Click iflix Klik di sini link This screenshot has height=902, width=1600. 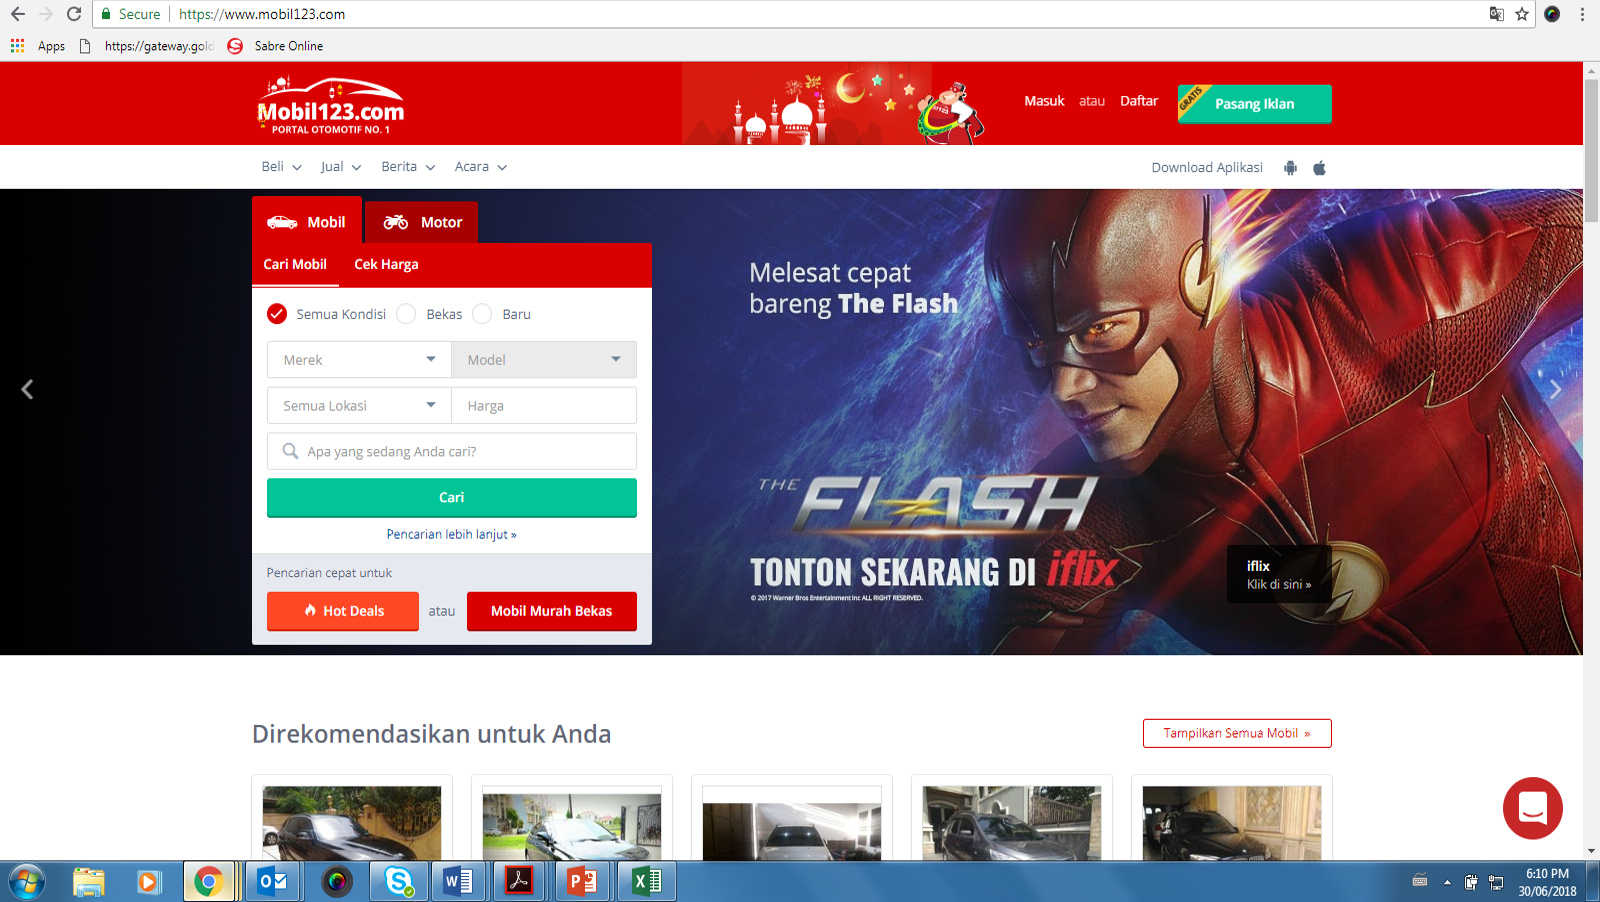[1279, 575]
